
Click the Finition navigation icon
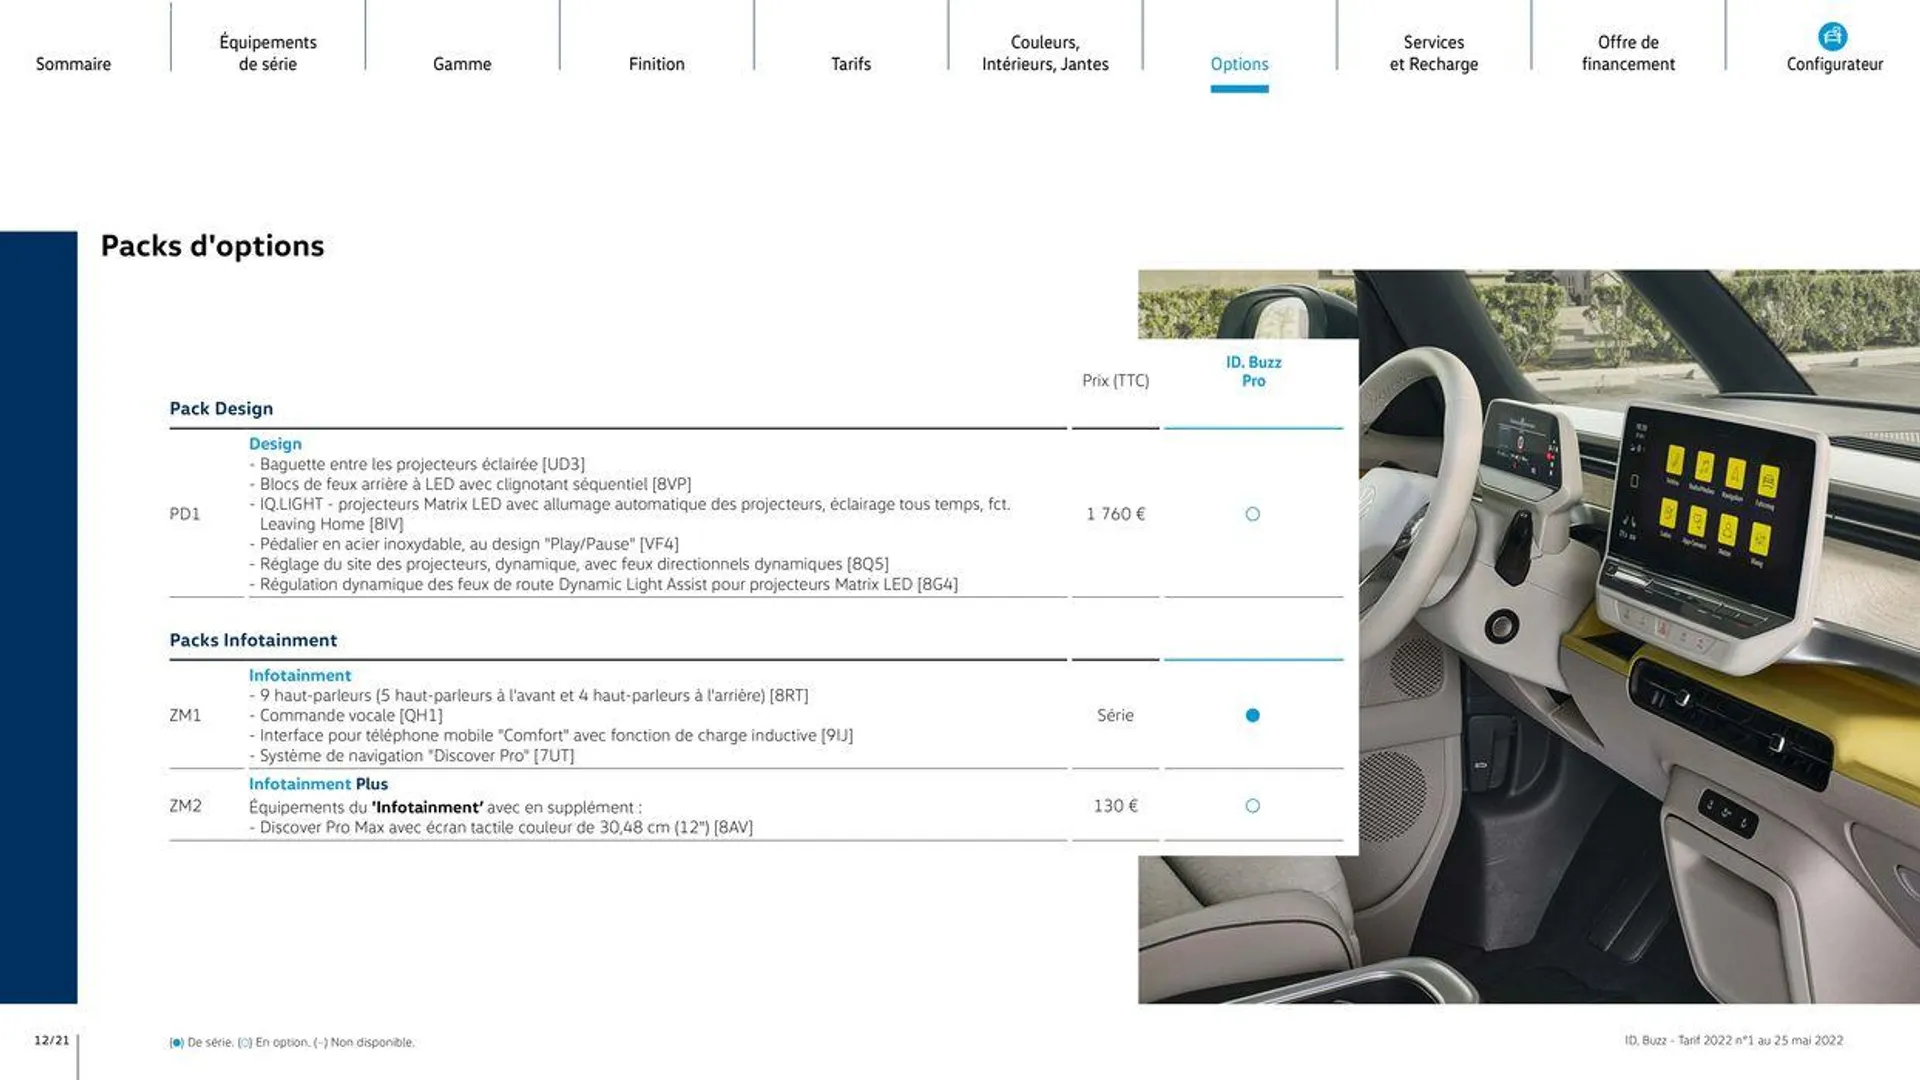657,63
